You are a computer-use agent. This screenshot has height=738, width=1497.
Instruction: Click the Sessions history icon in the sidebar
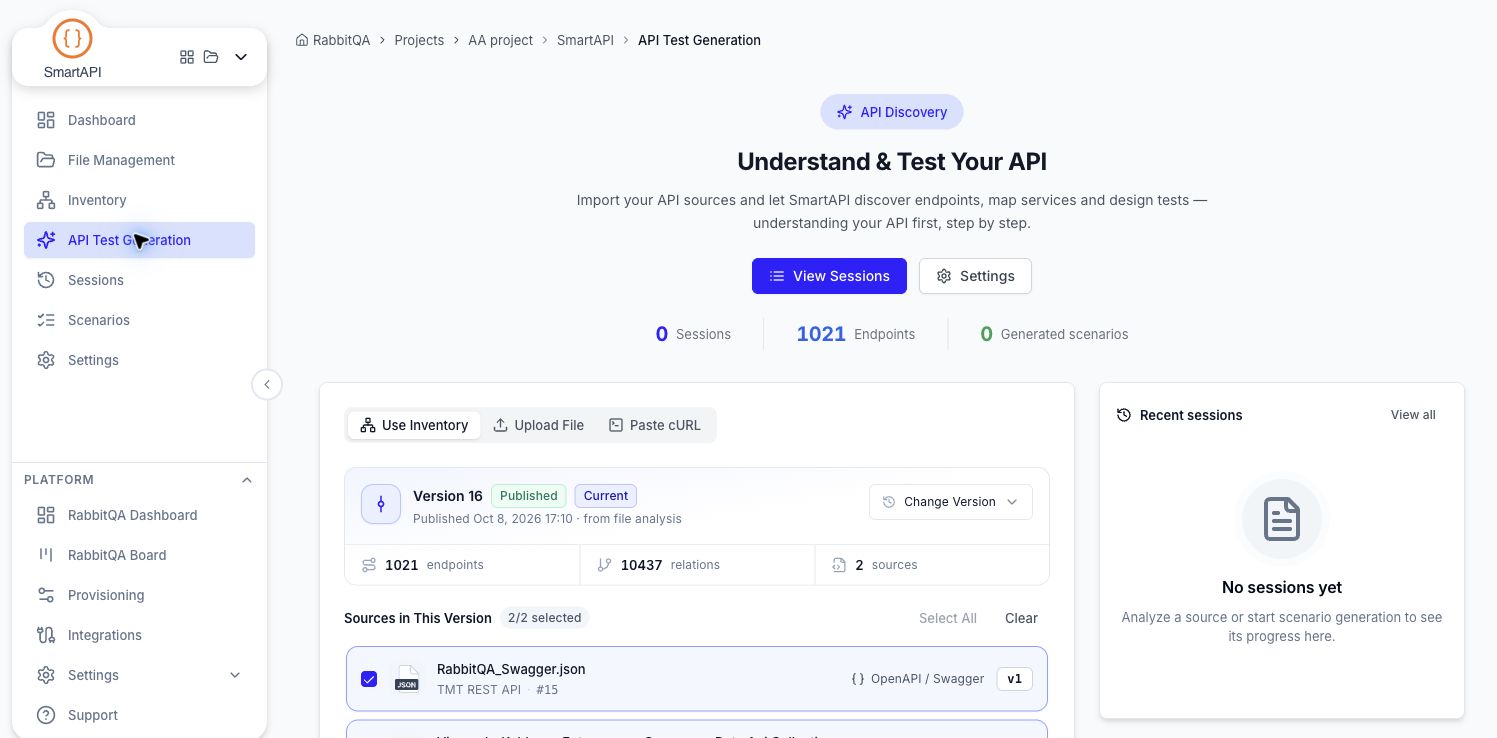46,280
